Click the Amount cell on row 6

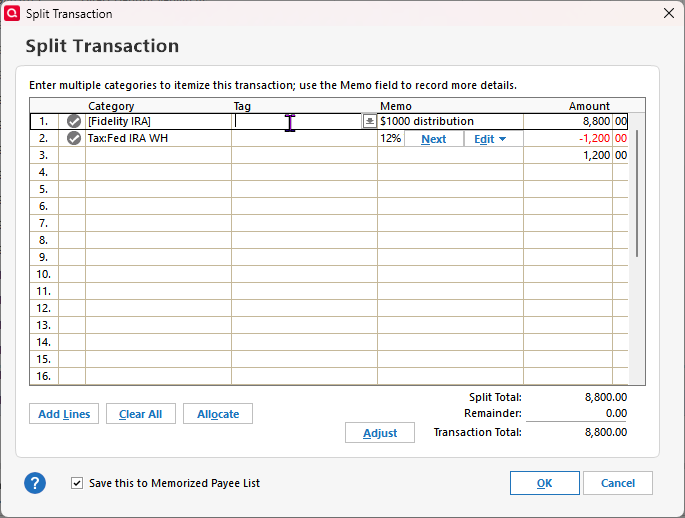pos(576,206)
